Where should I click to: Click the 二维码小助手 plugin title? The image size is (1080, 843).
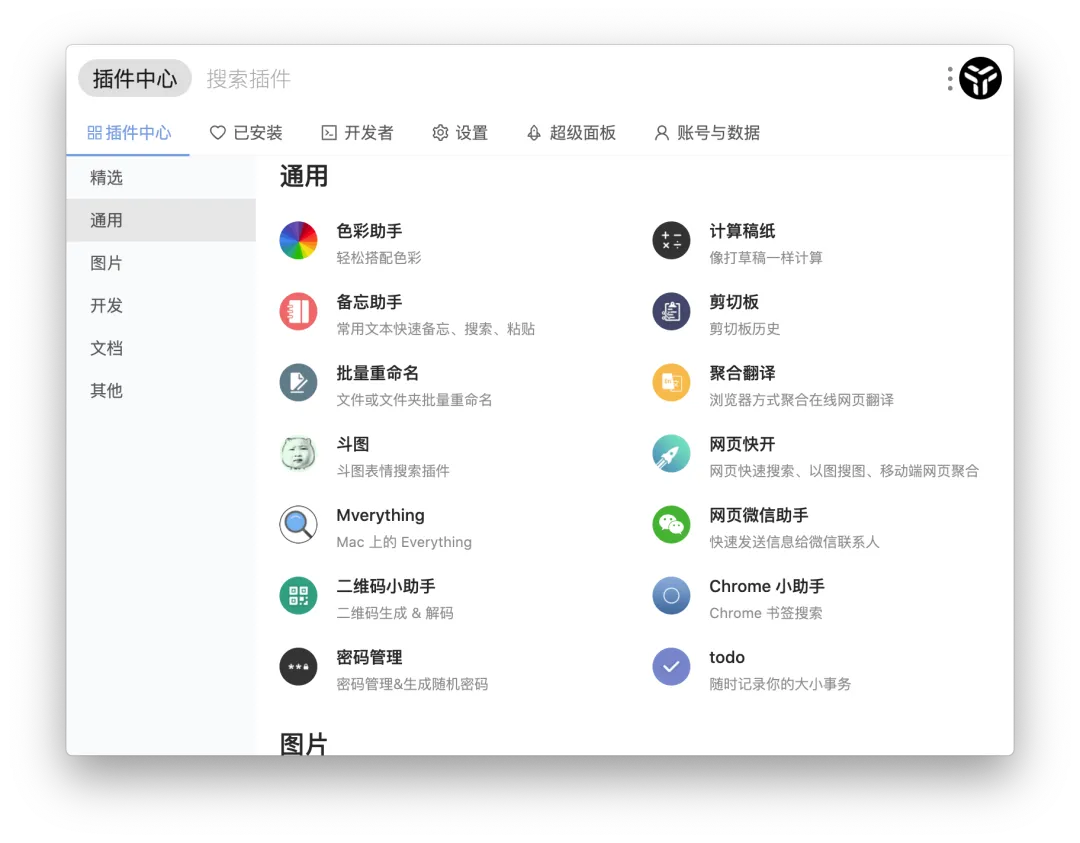386,586
